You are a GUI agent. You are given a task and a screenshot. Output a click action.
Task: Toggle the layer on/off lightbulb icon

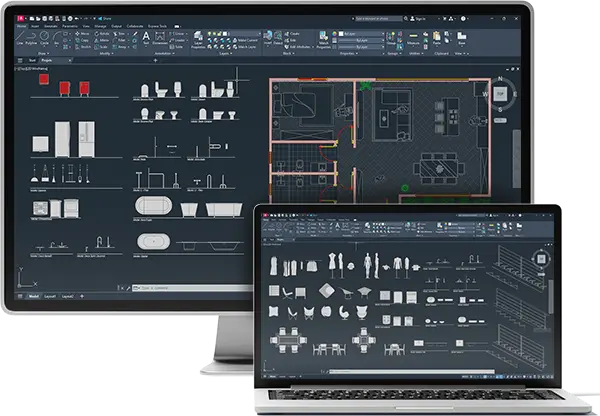210,34
